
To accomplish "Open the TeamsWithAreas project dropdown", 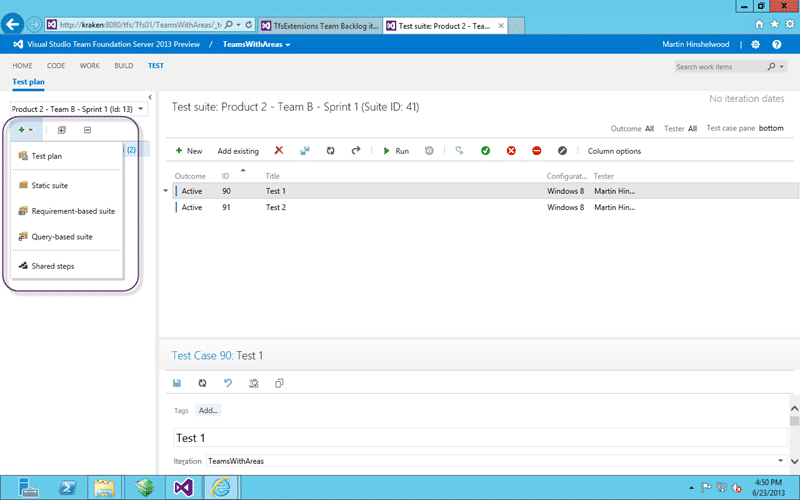I will (x=256, y=44).
